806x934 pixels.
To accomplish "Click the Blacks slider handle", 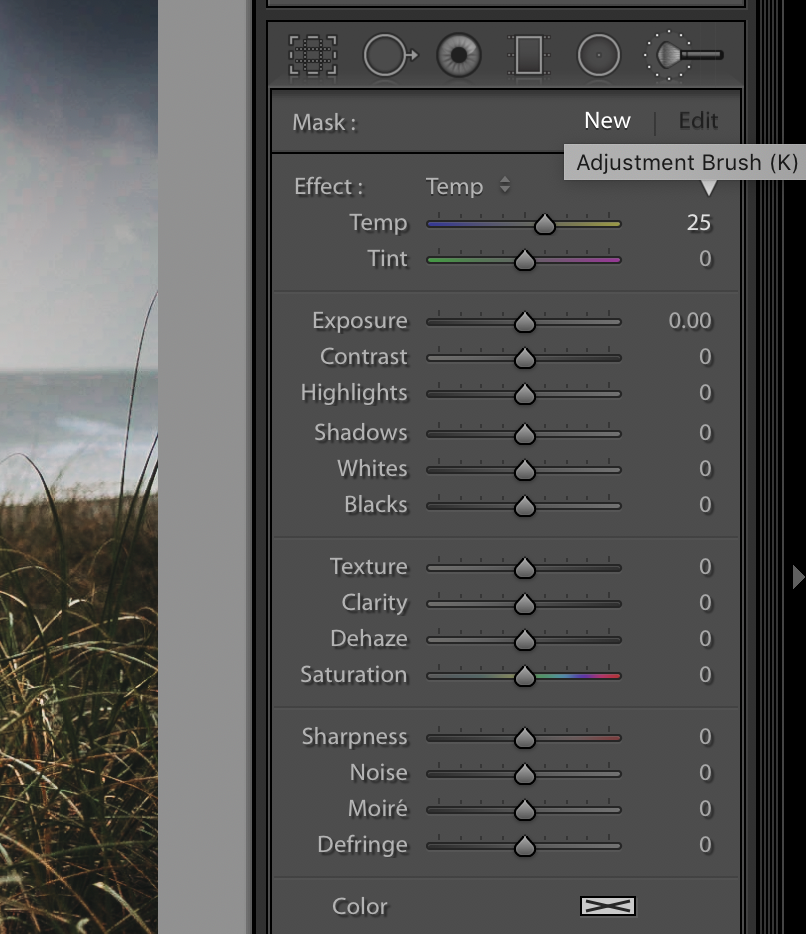I will (524, 506).
